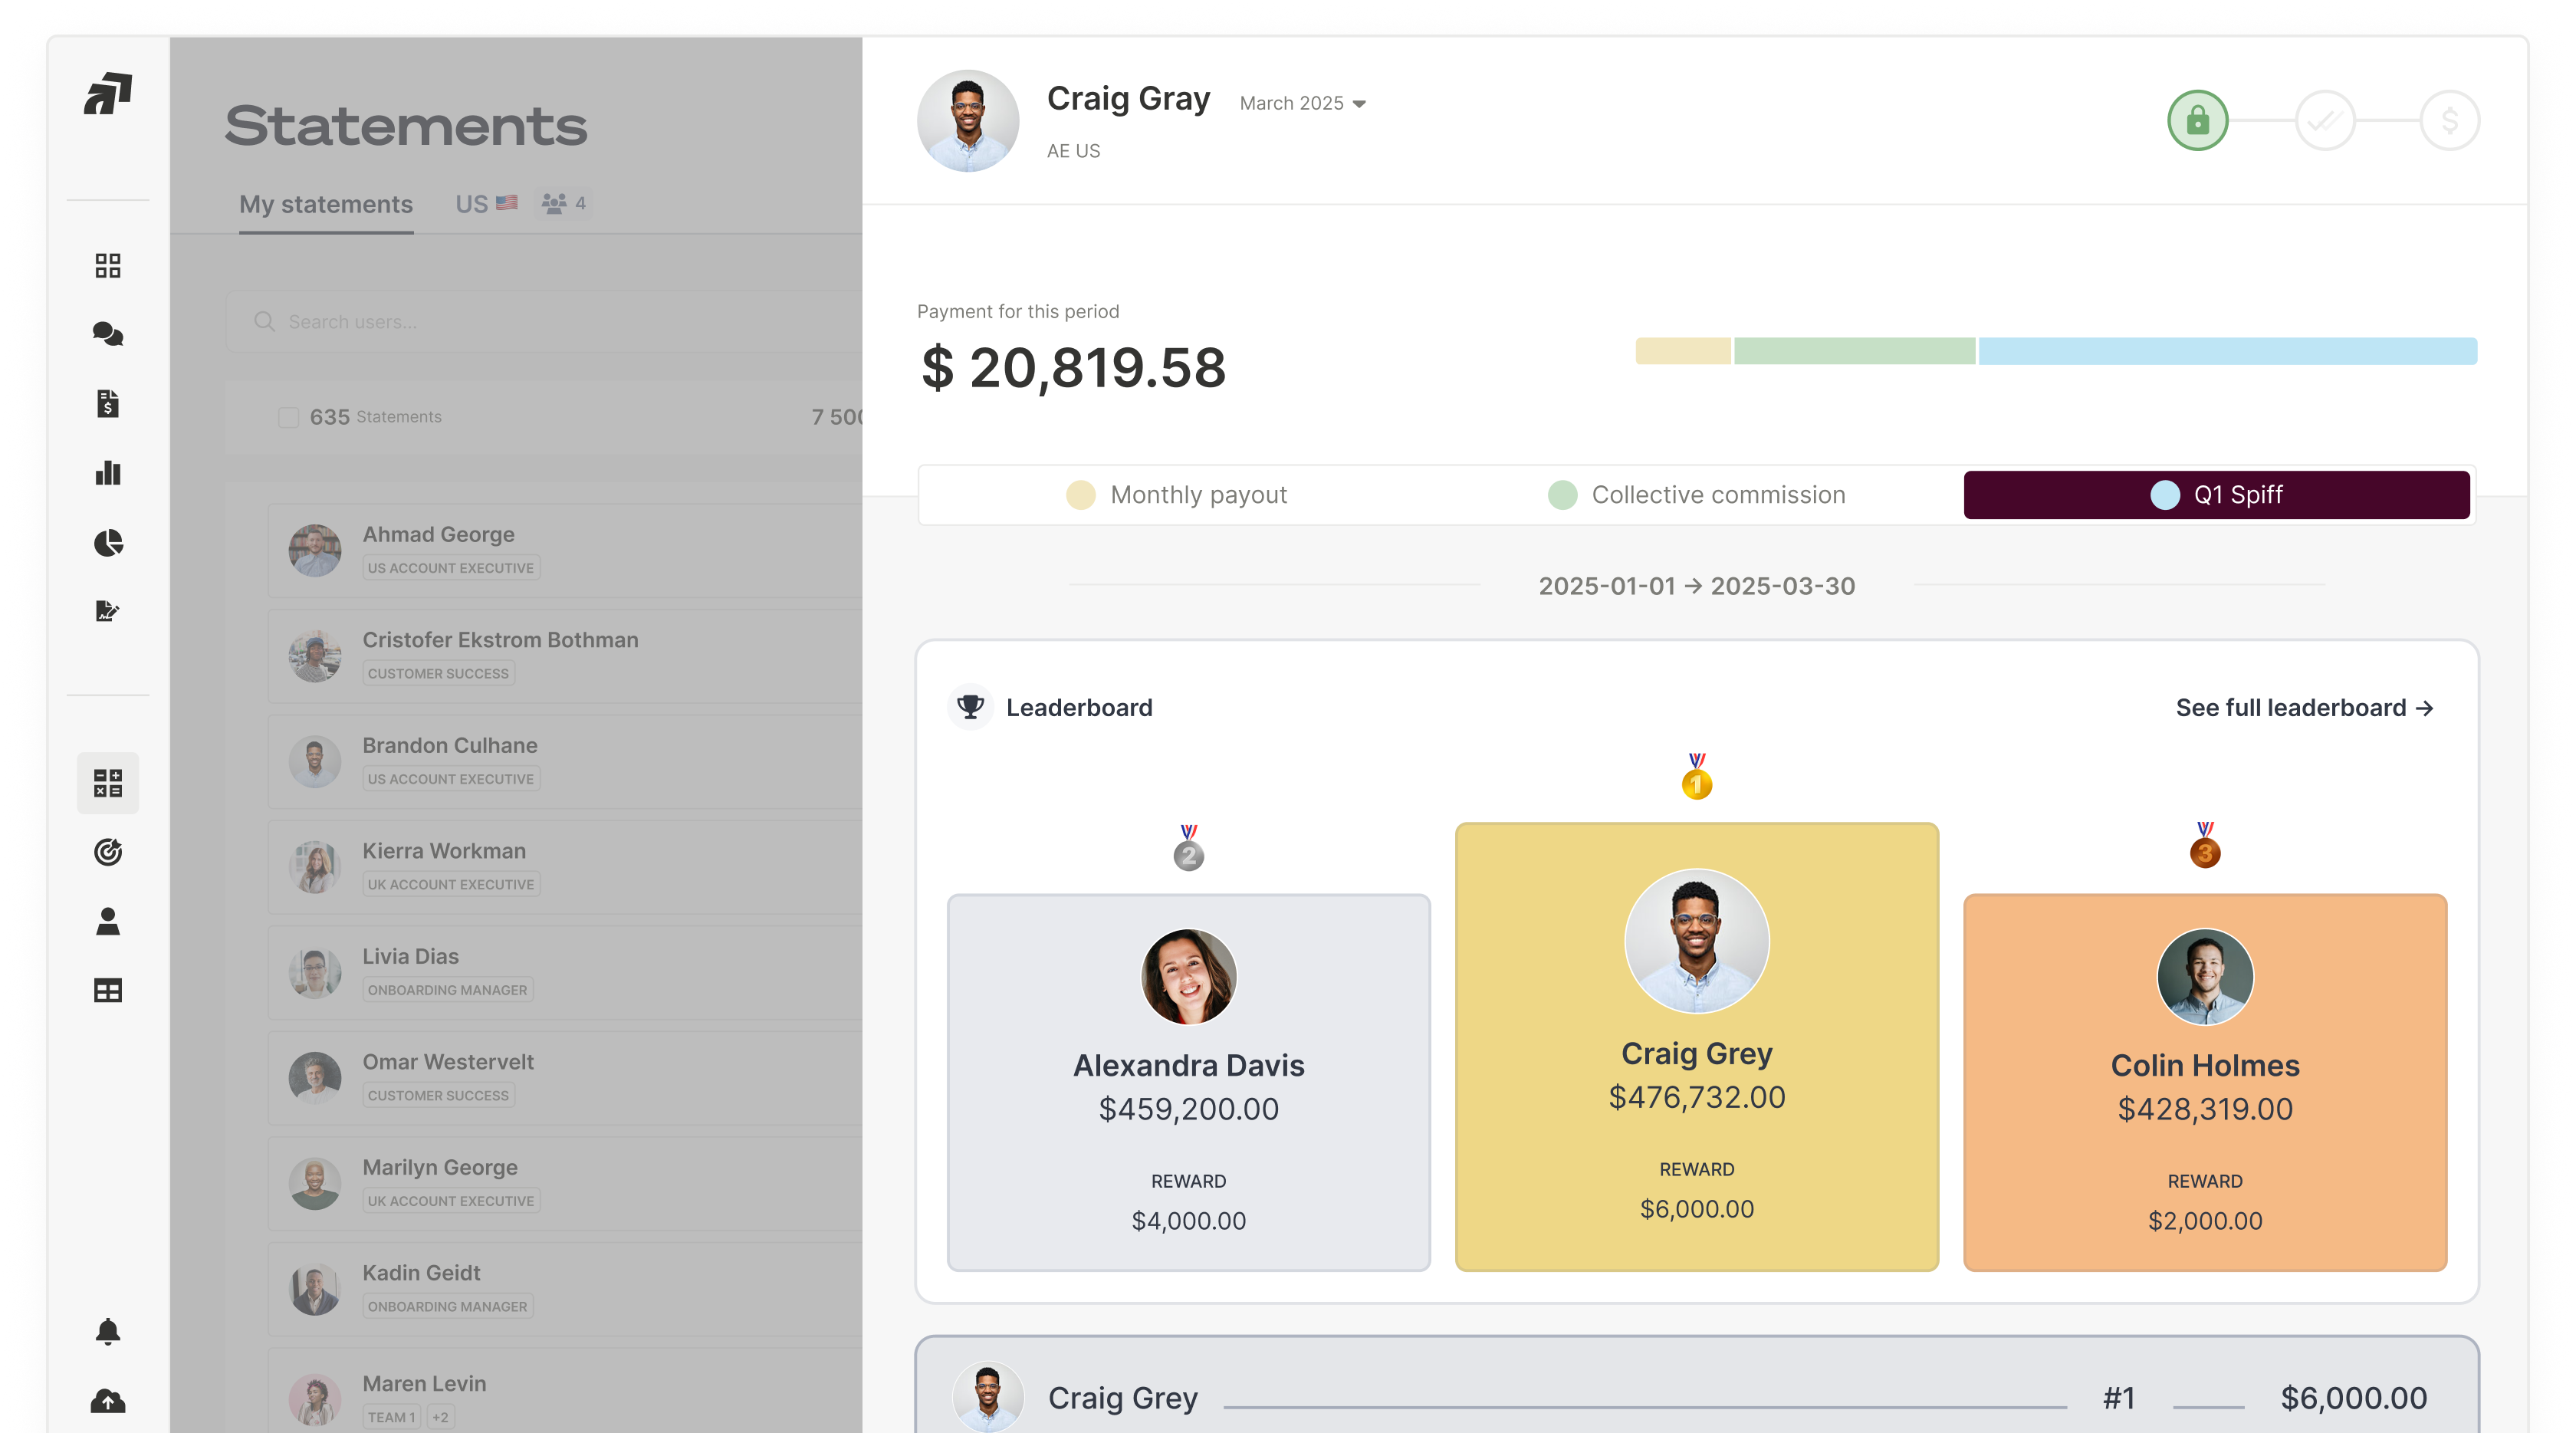Open notifications bell icon

click(108, 1331)
